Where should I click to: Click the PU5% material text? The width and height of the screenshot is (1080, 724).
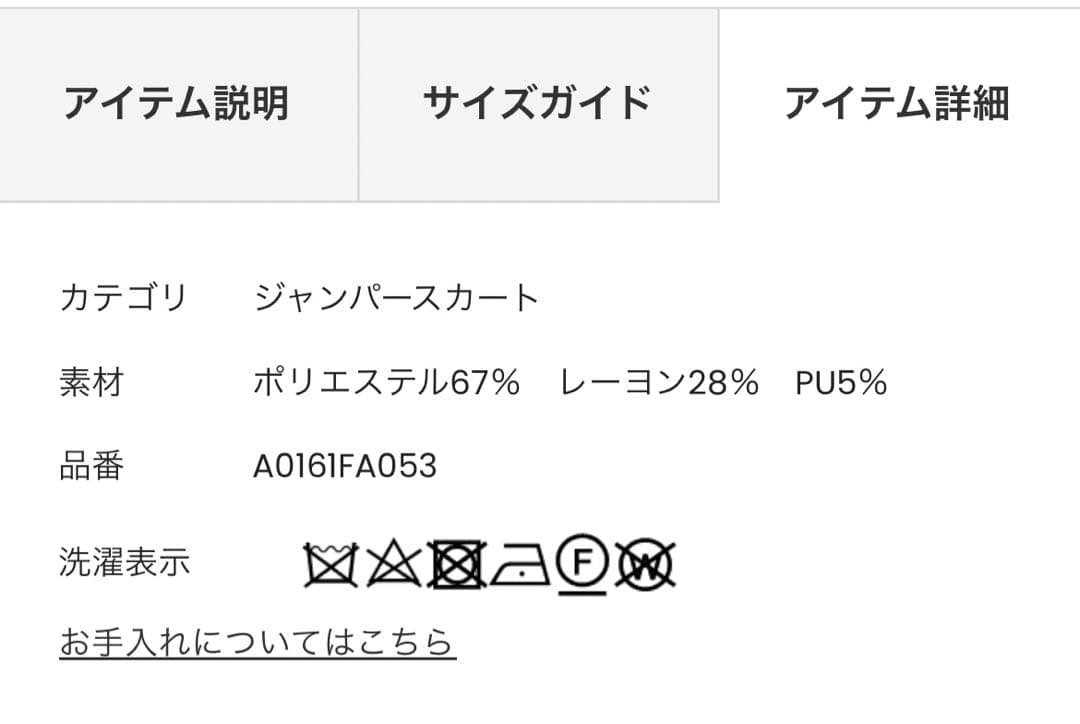[843, 380]
